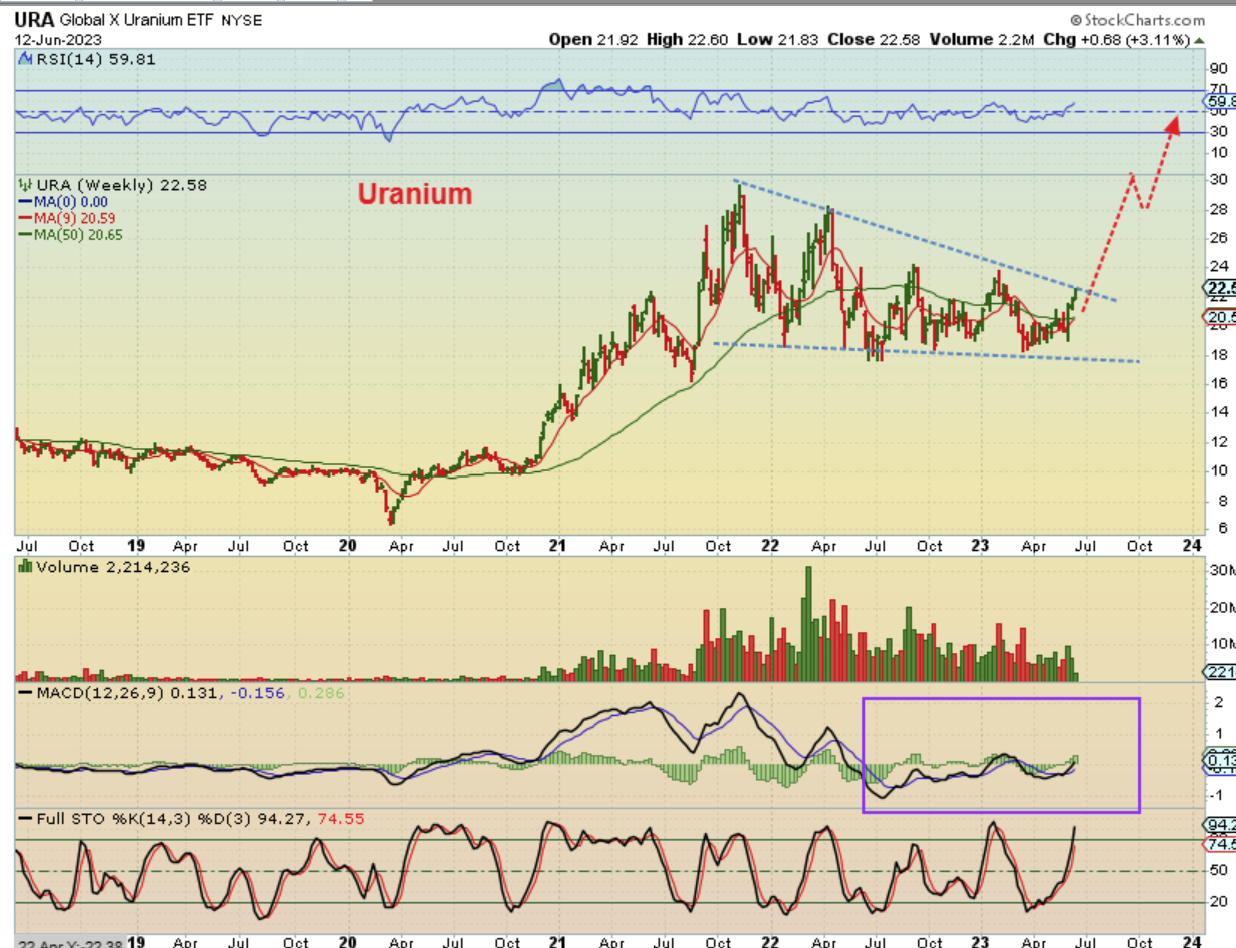Click the 30M volume axis label
Screen dimensions: 1236x948
[x=1221, y=570]
